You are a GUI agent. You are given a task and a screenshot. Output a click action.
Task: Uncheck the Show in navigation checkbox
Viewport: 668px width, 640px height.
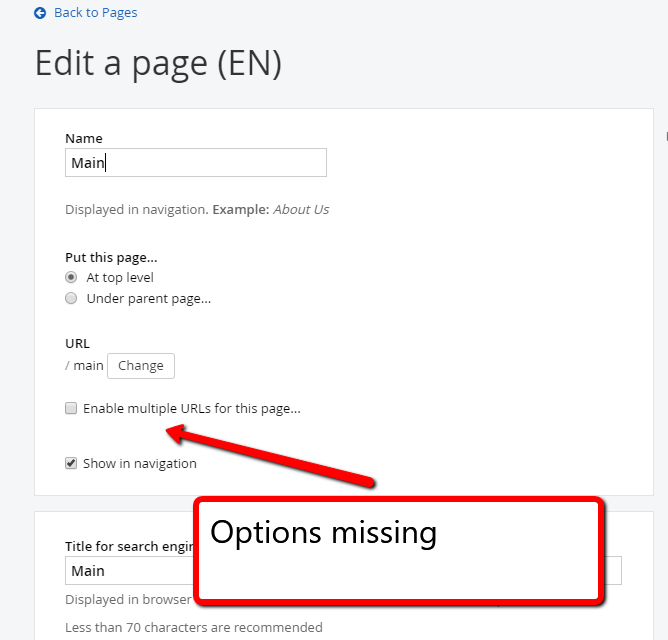[x=71, y=463]
